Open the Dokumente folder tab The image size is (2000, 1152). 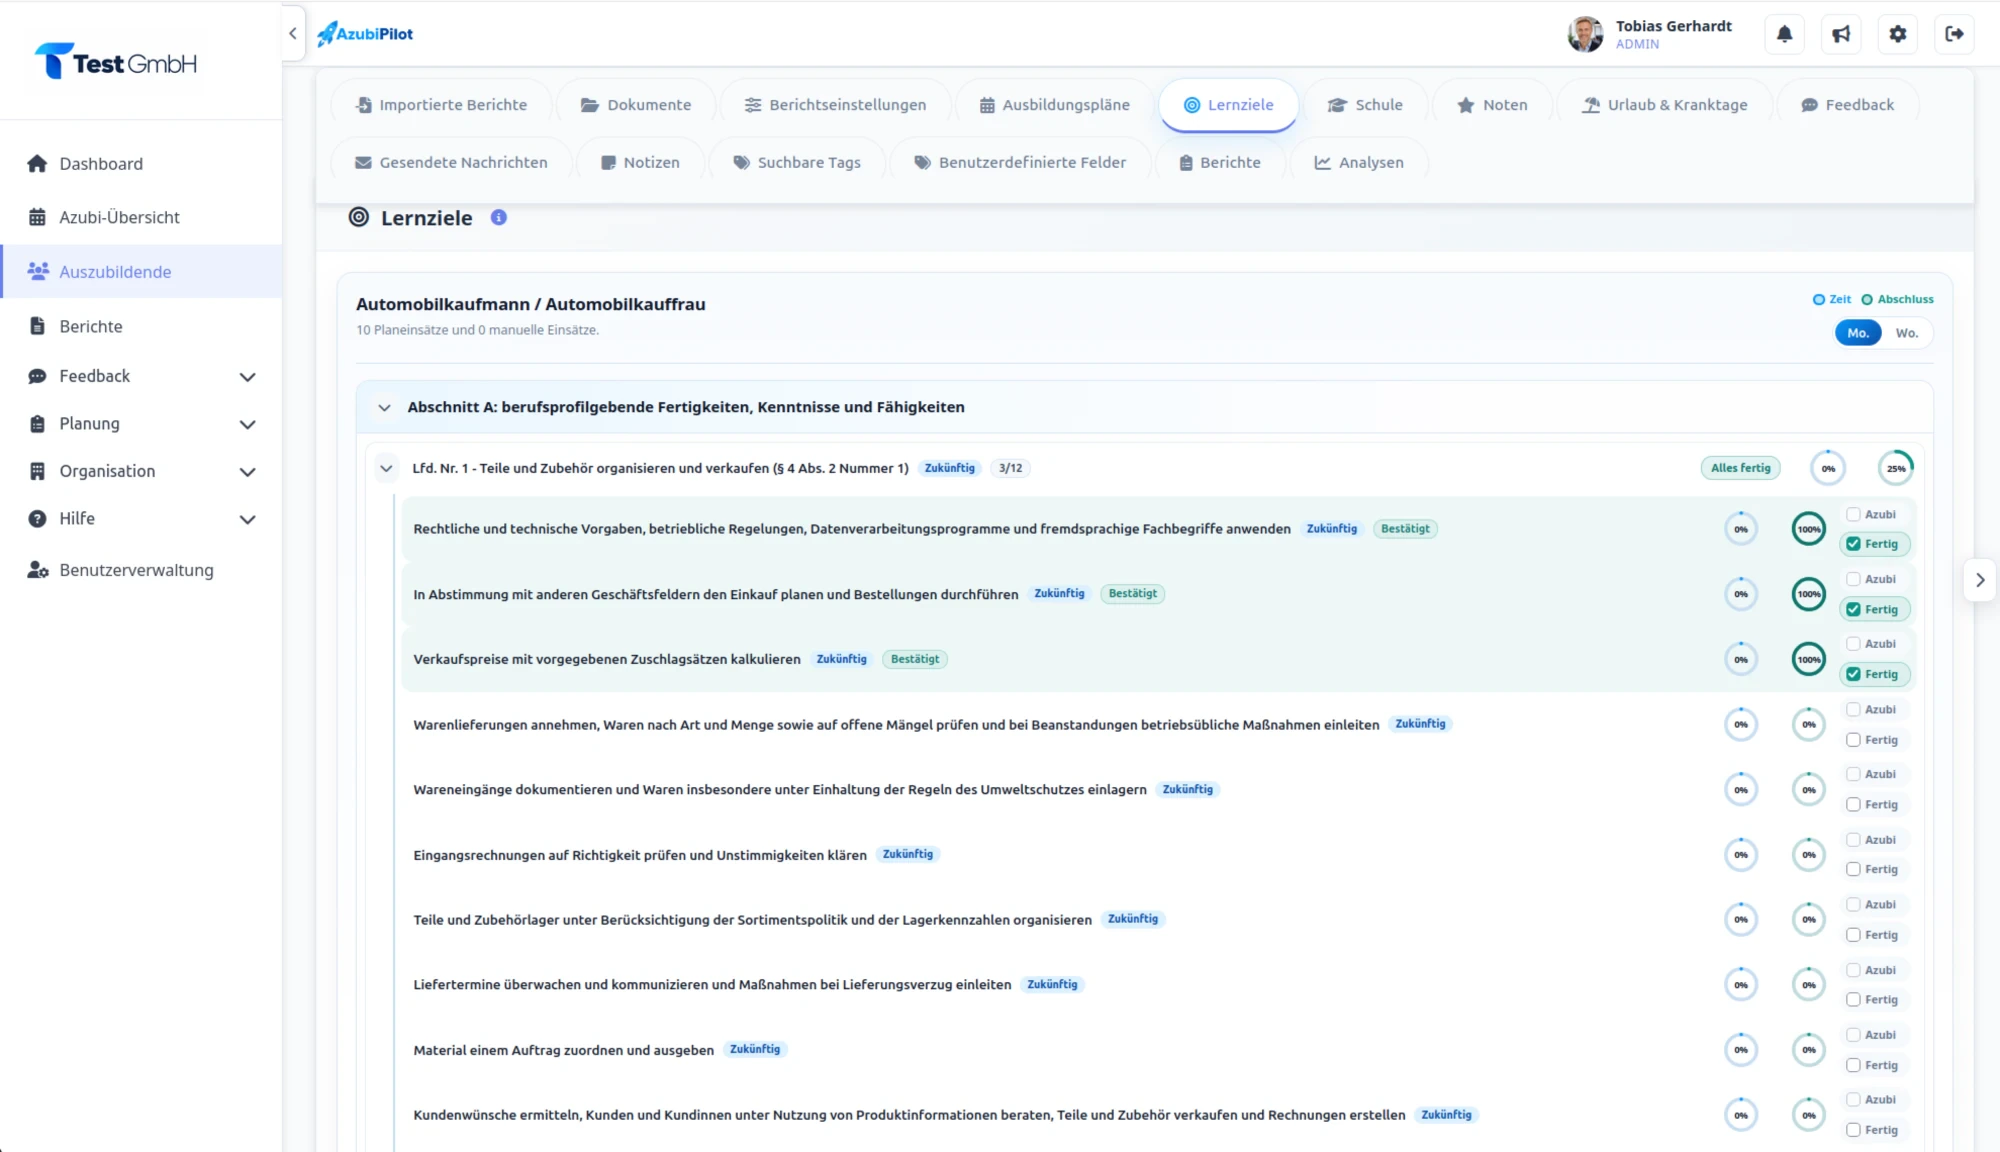pyautogui.click(x=636, y=105)
